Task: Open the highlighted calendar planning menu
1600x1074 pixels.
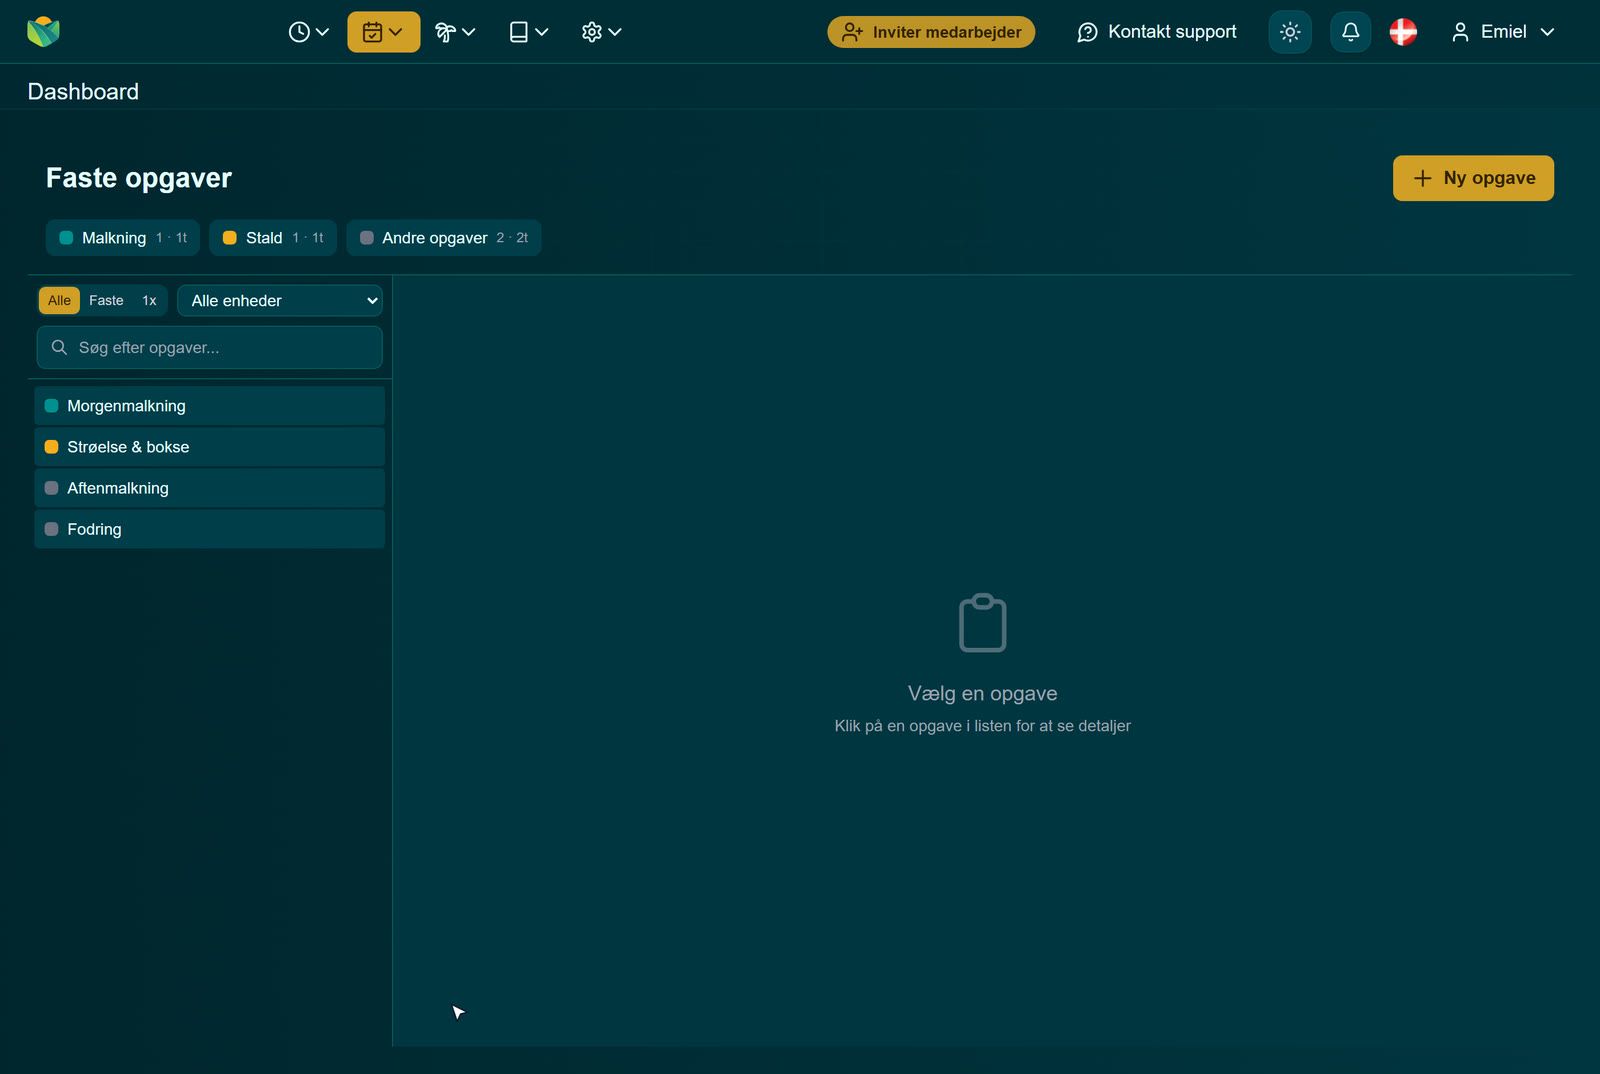Action: tap(383, 32)
